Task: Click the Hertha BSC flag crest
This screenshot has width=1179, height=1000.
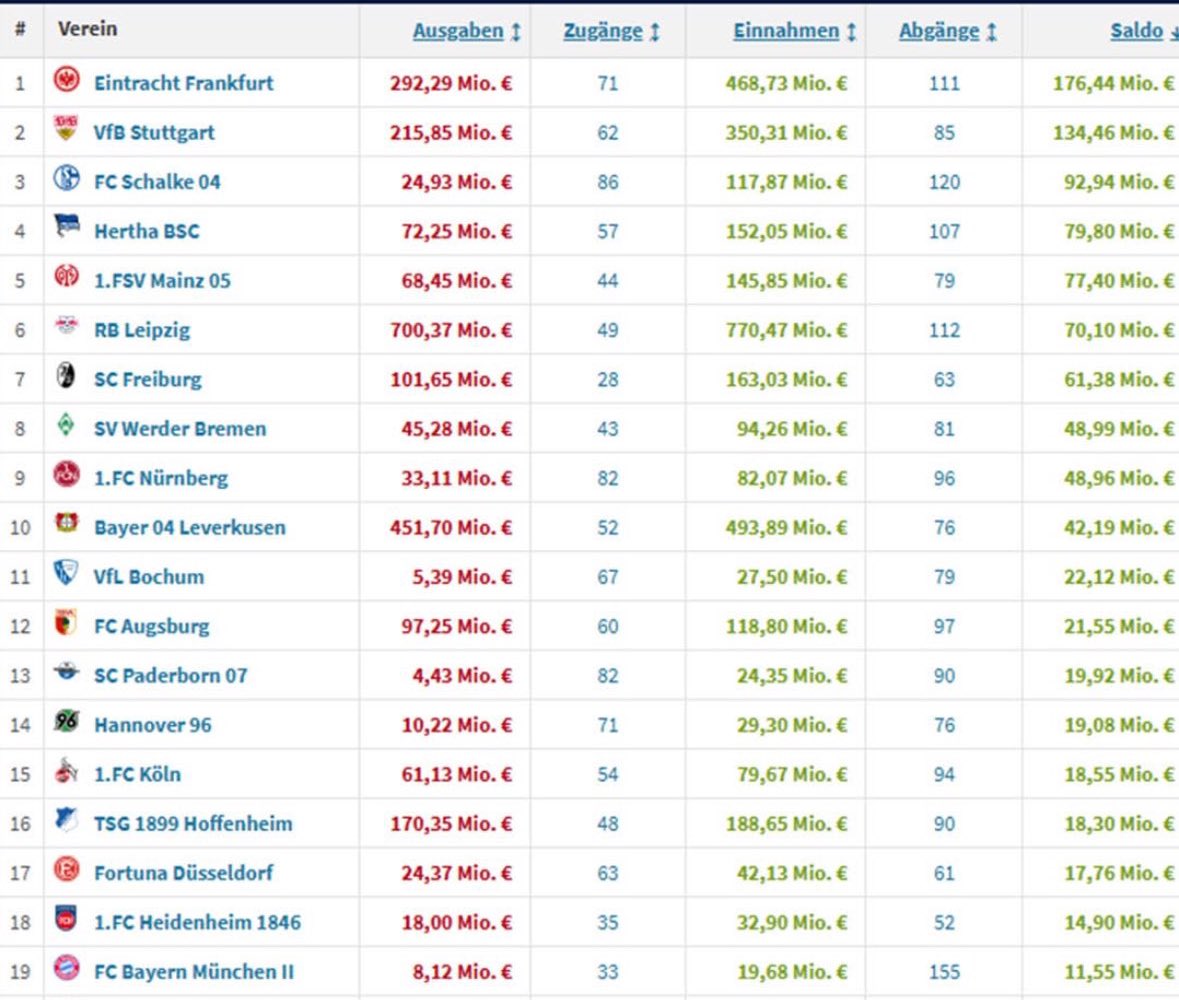Action: click(x=66, y=226)
